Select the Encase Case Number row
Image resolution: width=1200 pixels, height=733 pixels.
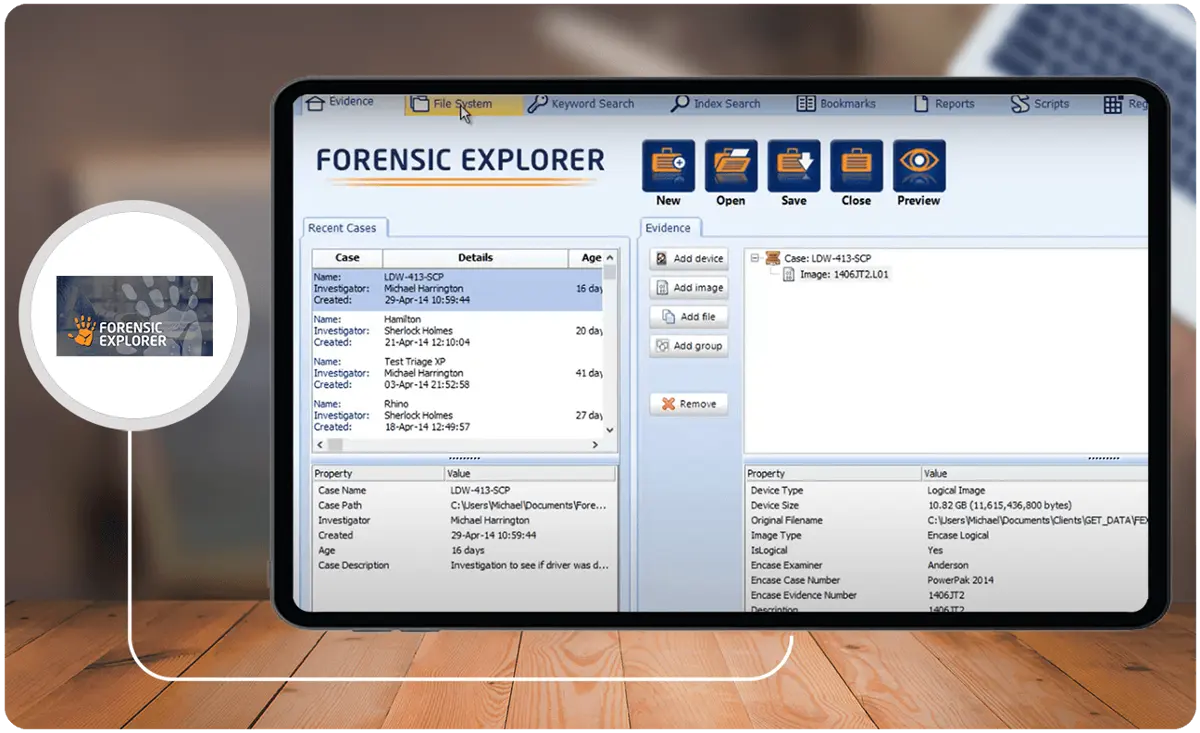[x=946, y=581]
